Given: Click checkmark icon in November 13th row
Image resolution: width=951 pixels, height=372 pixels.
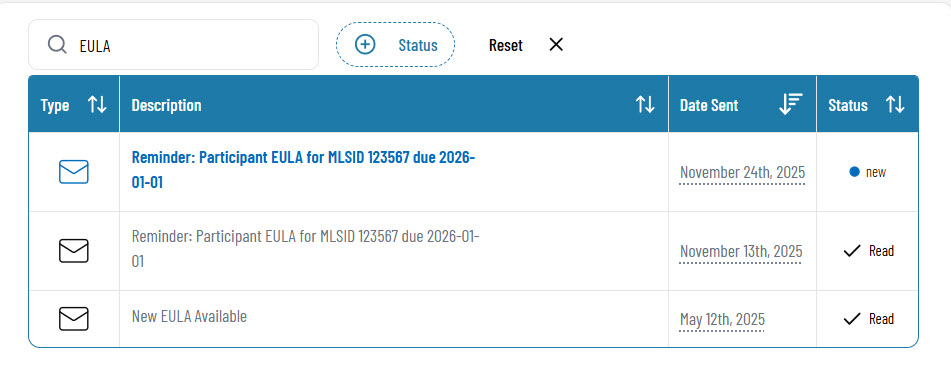Looking at the screenshot, I should [852, 251].
